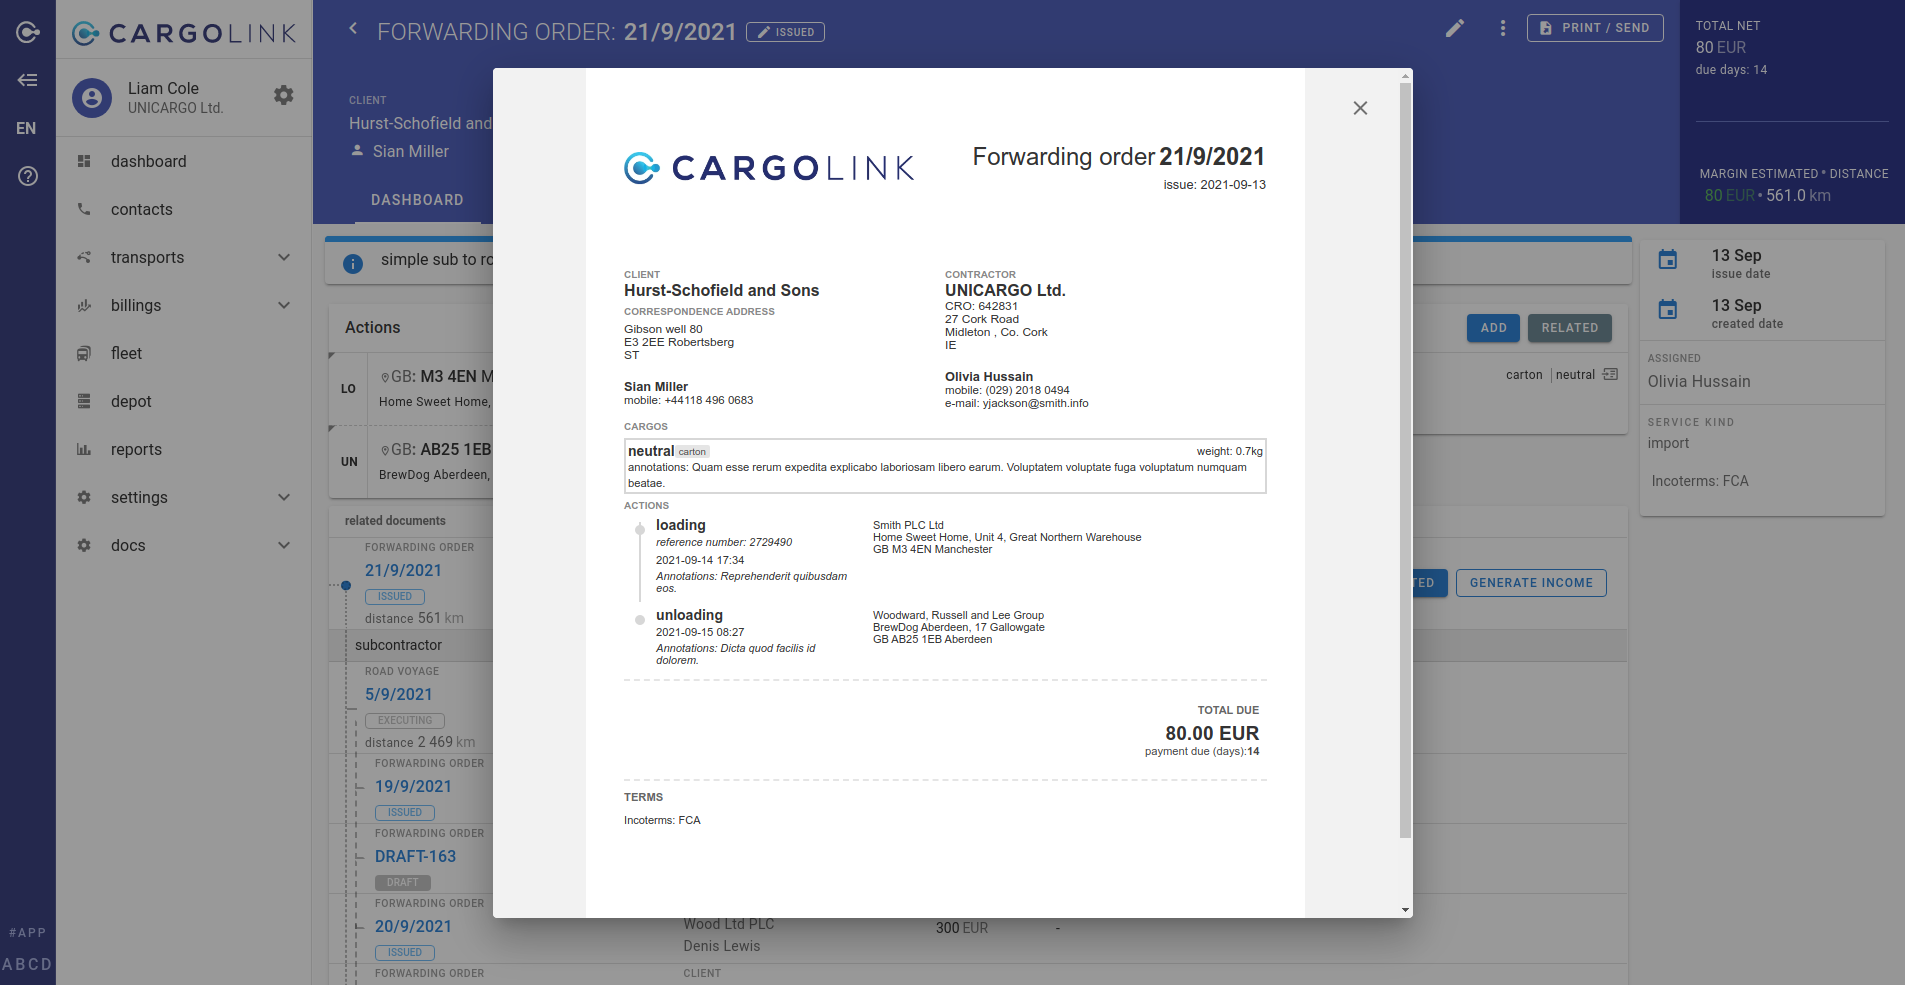Click the preview dialog's vertical scrollbar
Viewport: 1905px width, 985px height.
tap(1405, 460)
